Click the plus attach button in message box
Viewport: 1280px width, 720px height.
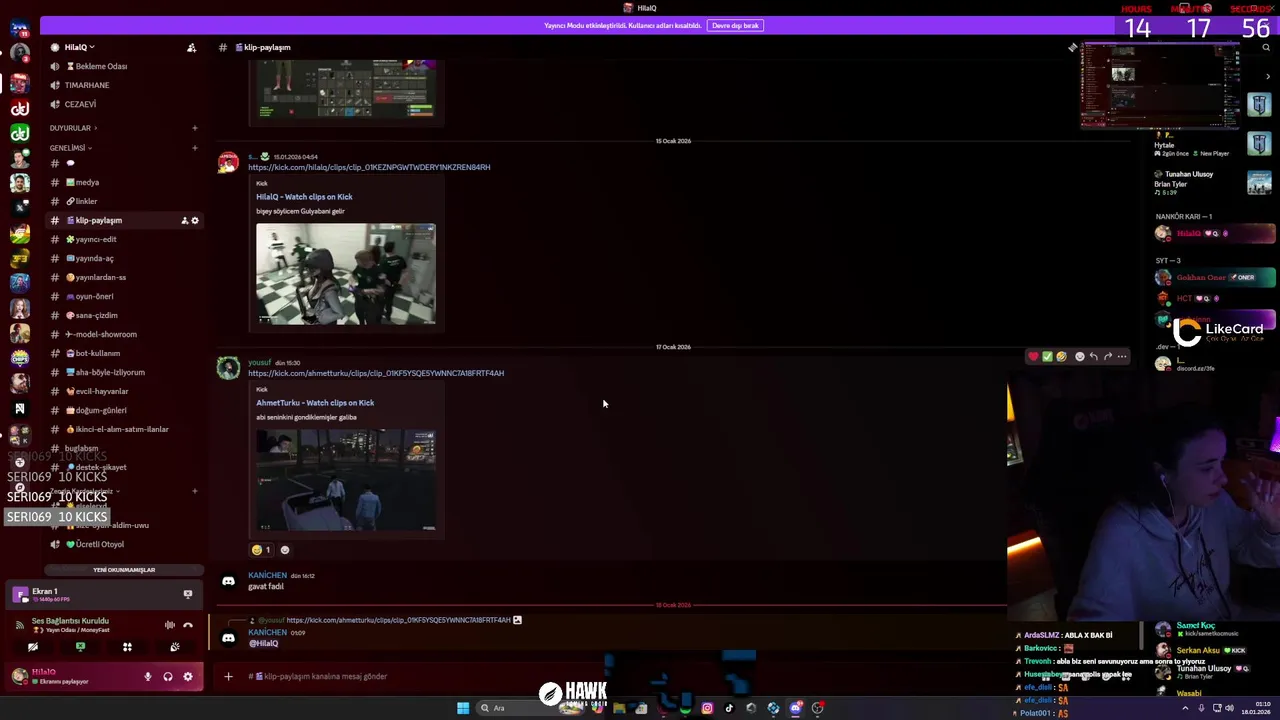pyautogui.click(x=228, y=677)
